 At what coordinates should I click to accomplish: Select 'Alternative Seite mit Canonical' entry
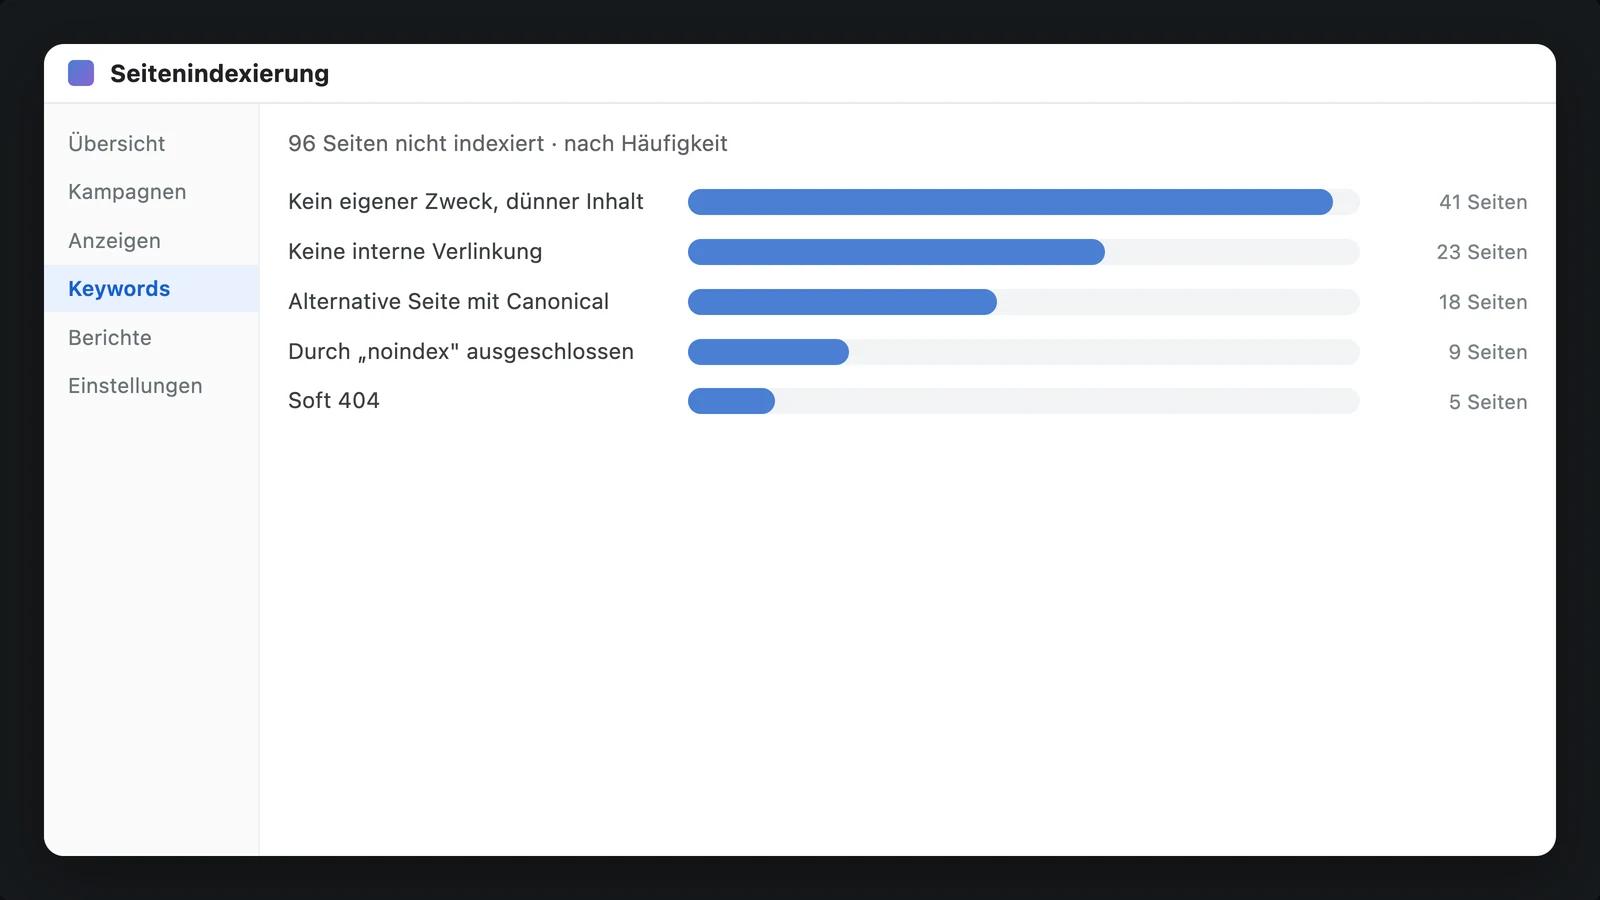pos(448,301)
